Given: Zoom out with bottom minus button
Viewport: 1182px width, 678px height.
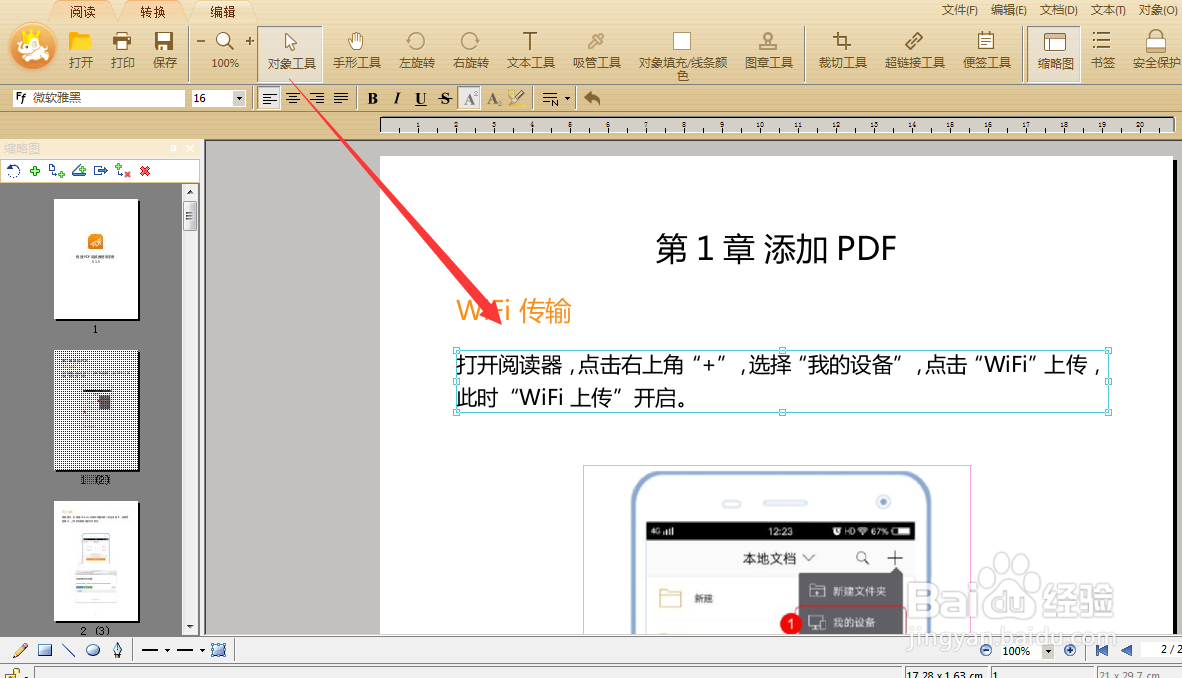Looking at the screenshot, I should (986, 650).
